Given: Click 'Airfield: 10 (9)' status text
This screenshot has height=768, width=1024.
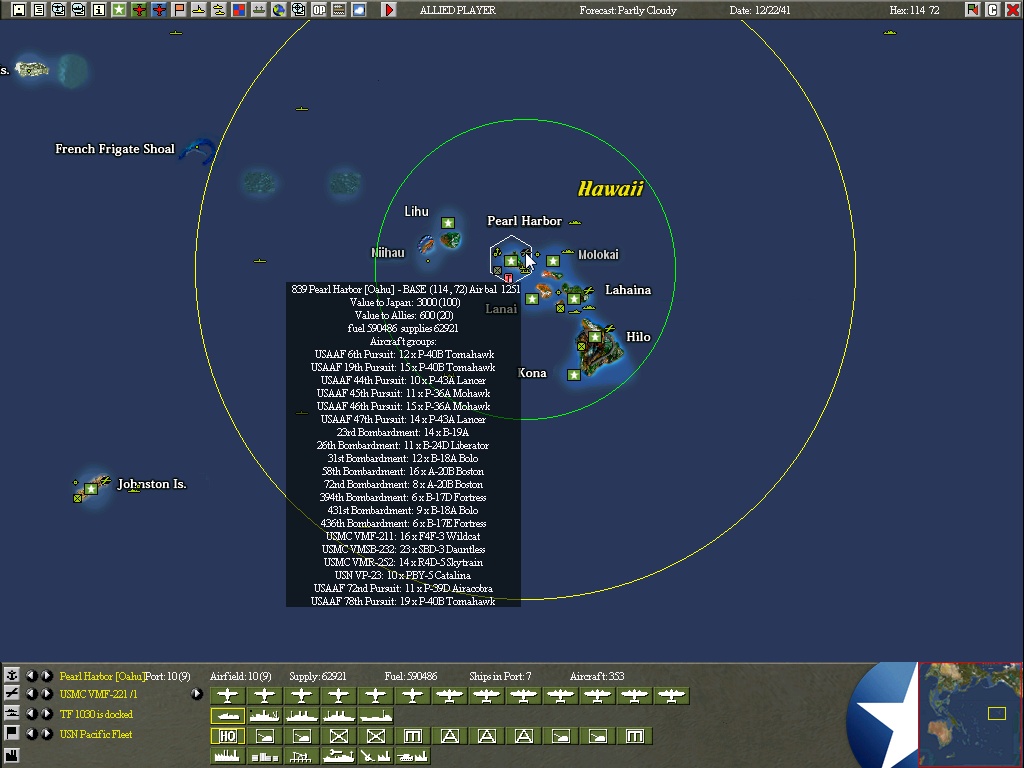Looking at the screenshot, I should (x=240, y=676).
